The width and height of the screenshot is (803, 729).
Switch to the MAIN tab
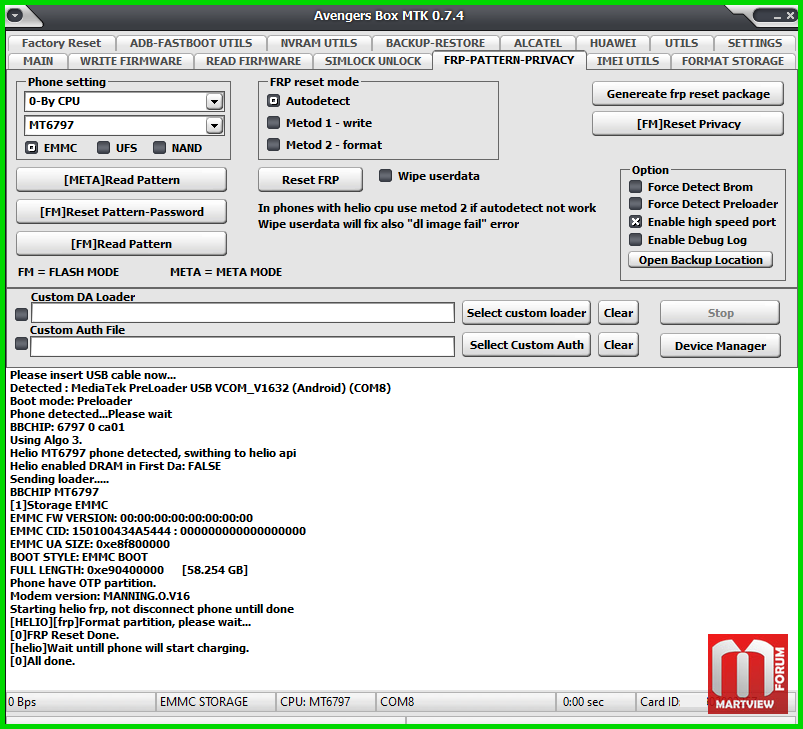pos(38,61)
